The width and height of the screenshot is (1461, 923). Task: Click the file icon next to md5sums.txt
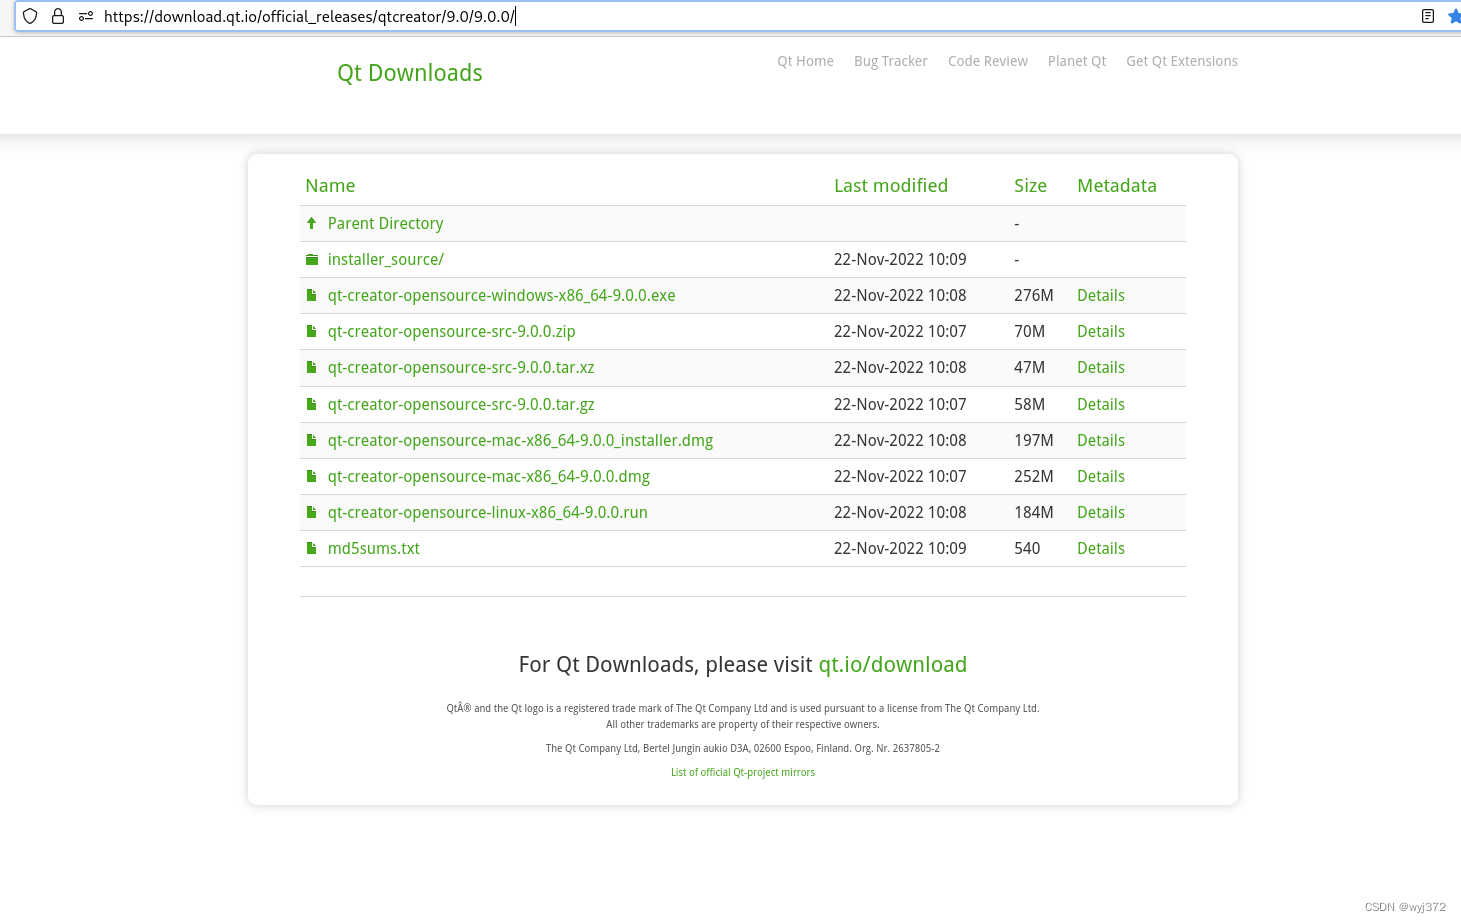click(311, 548)
